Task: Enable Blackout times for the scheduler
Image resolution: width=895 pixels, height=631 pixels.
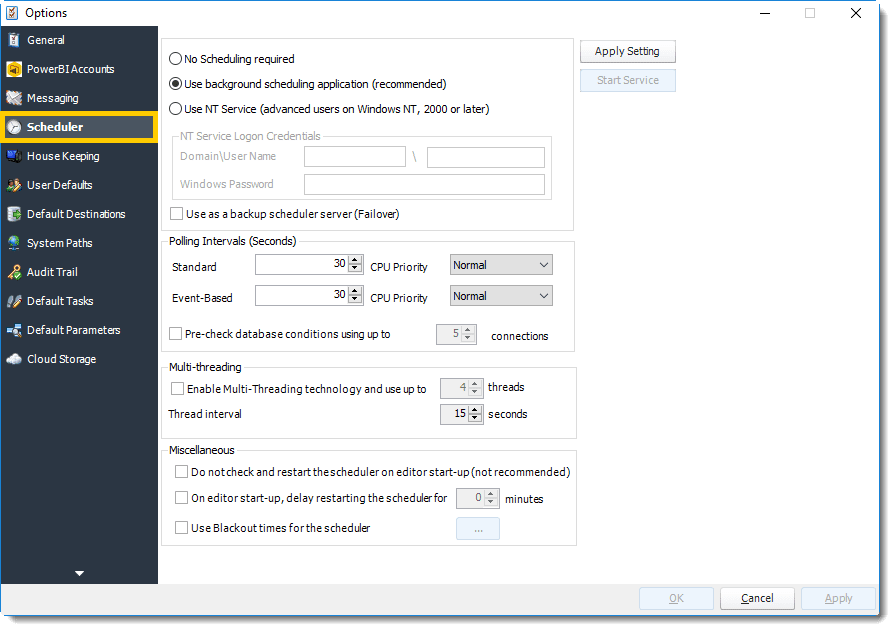Action: (x=181, y=528)
